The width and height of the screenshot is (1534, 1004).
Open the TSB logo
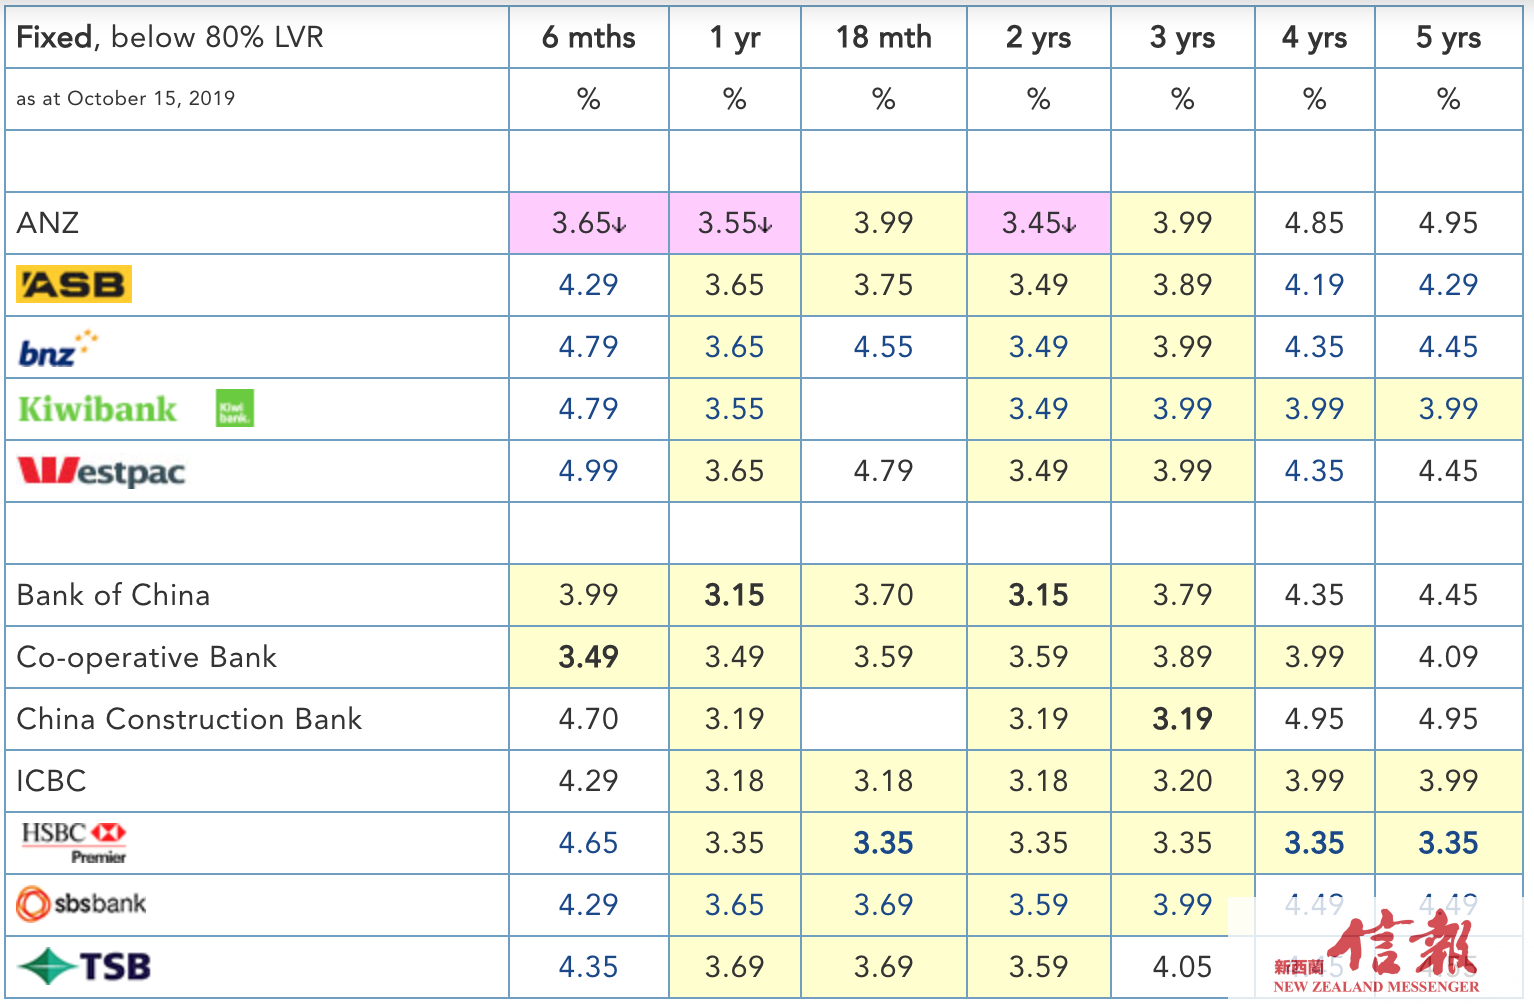84,967
